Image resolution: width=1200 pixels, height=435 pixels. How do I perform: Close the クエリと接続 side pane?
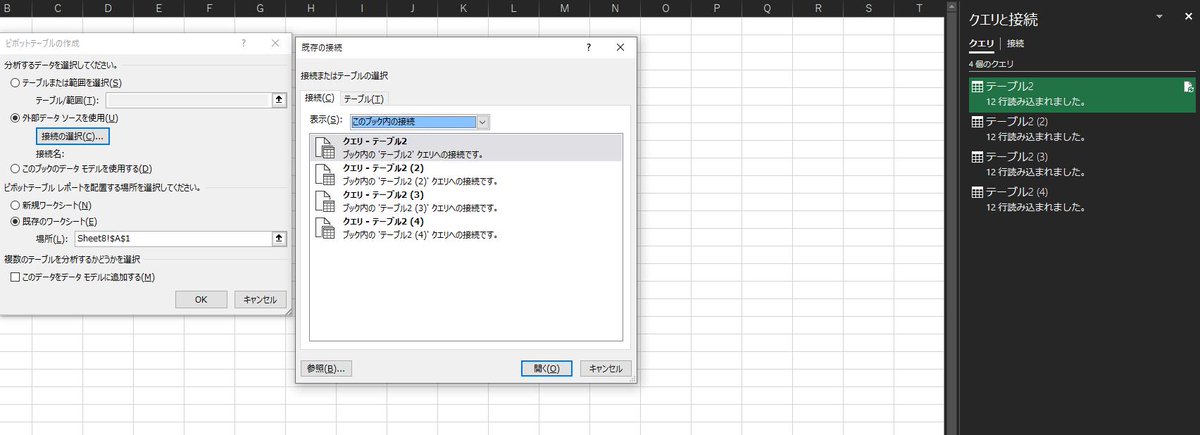(x=1186, y=18)
